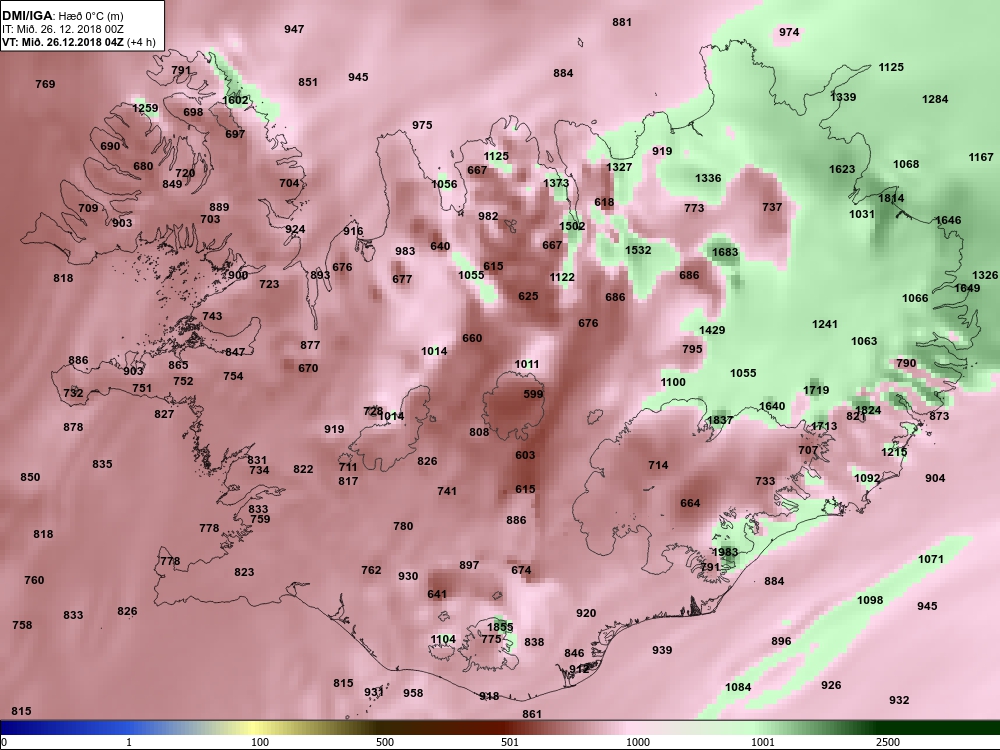Click the map value 939

[x=662, y=649]
